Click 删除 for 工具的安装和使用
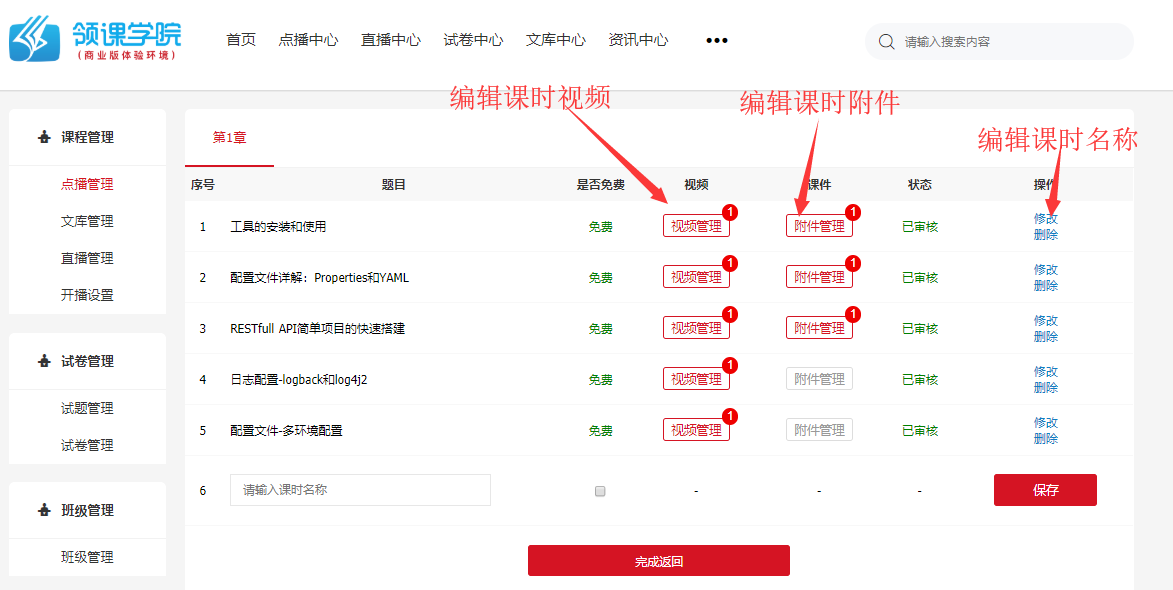Viewport: 1173px width, 590px height. point(1046,235)
